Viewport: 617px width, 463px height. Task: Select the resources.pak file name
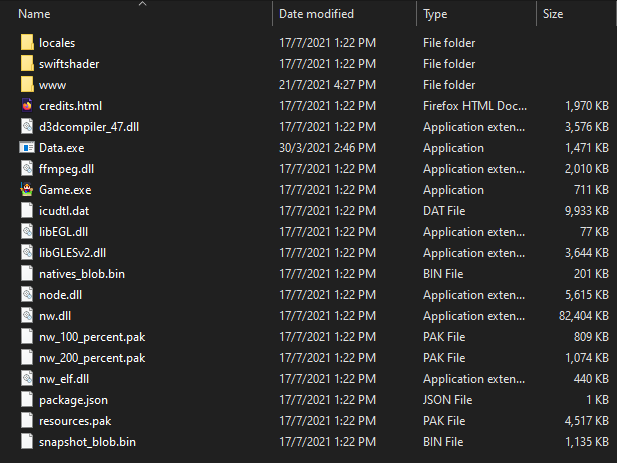click(x=77, y=421)
